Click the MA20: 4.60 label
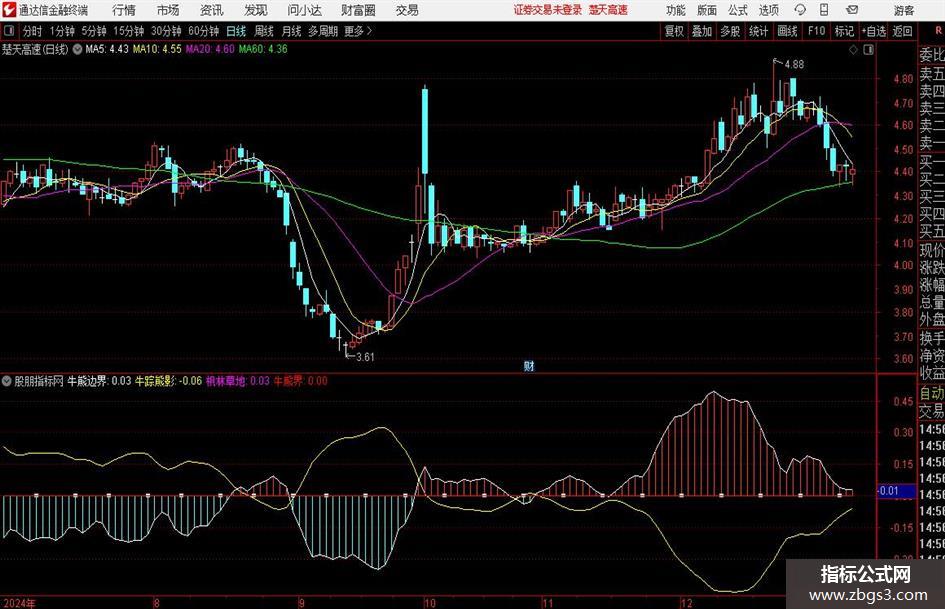 pyautogui.click(x=210, y=49)
